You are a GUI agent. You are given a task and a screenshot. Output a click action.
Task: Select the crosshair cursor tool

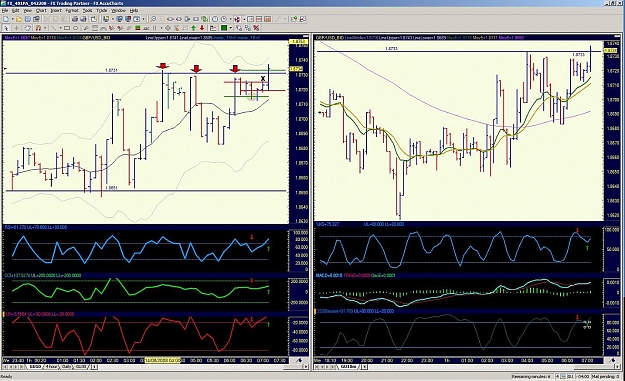click(16, 28)
